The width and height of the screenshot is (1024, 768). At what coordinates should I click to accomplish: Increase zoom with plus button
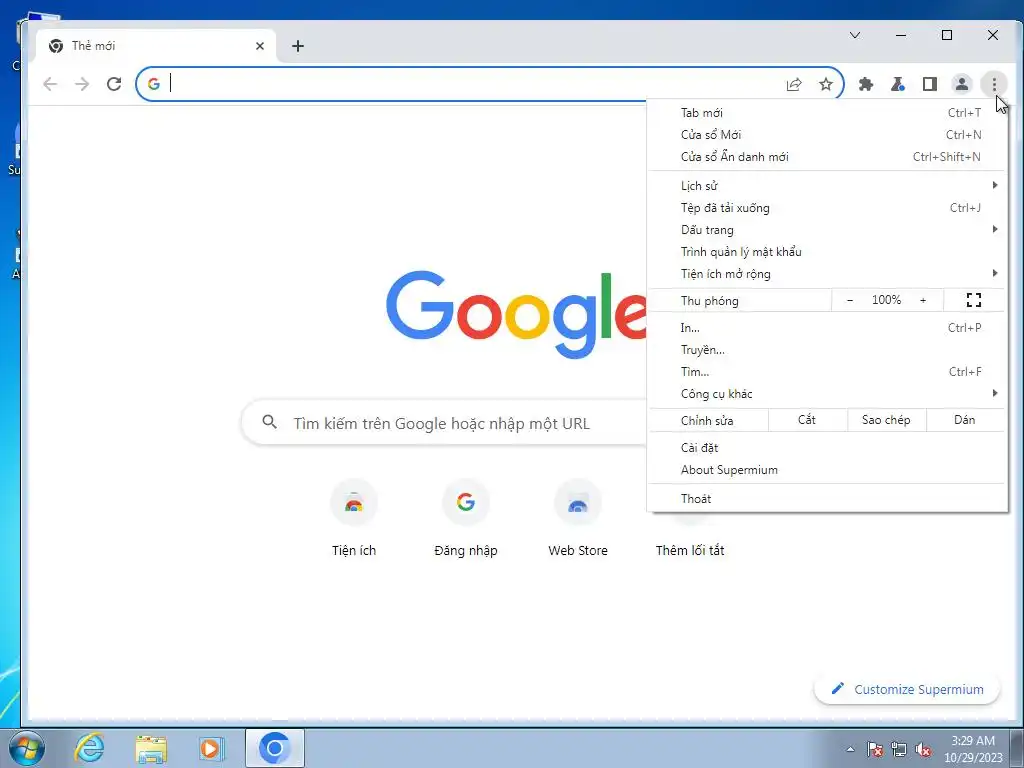coord(923,300)
